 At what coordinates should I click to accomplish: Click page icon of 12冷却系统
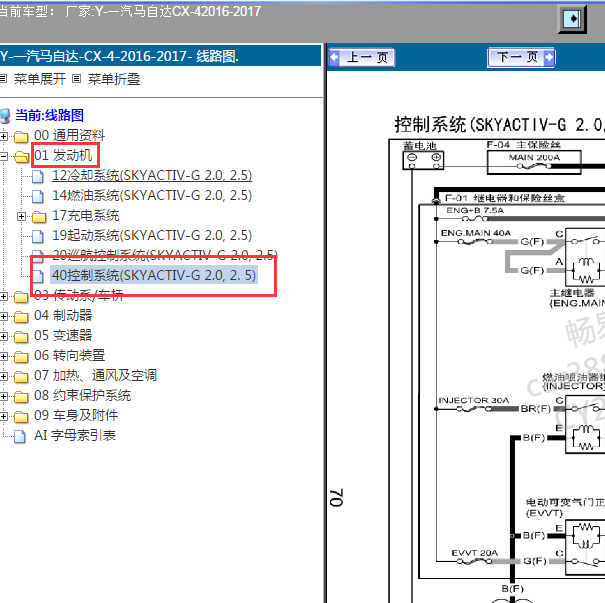(37, 176)
